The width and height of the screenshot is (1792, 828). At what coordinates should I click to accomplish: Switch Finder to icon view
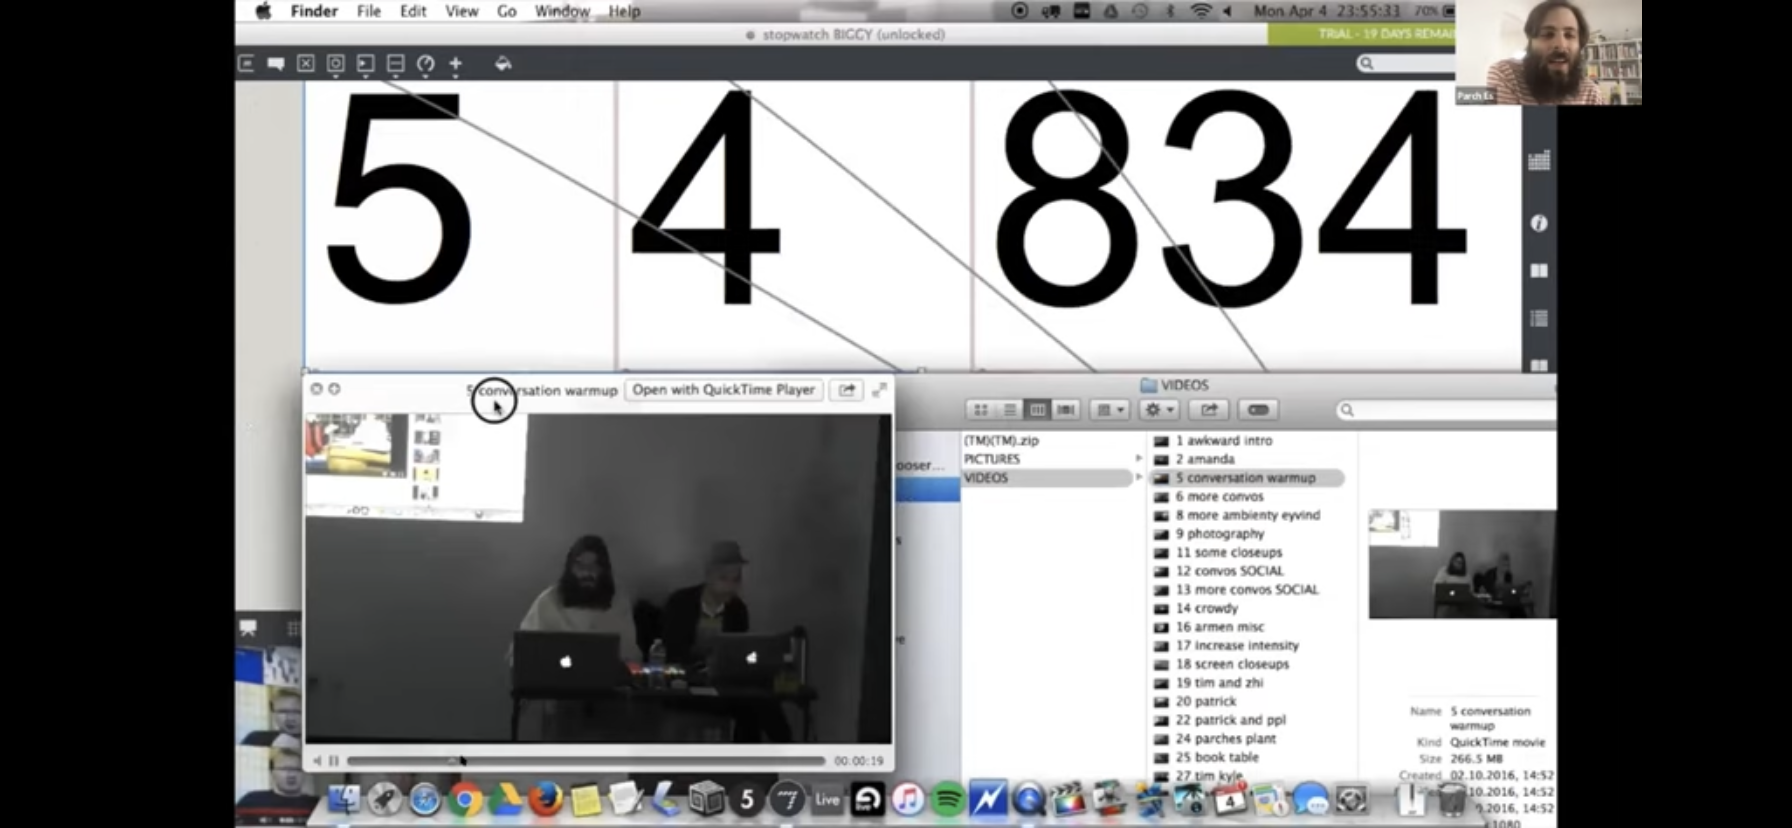(981, 410)
